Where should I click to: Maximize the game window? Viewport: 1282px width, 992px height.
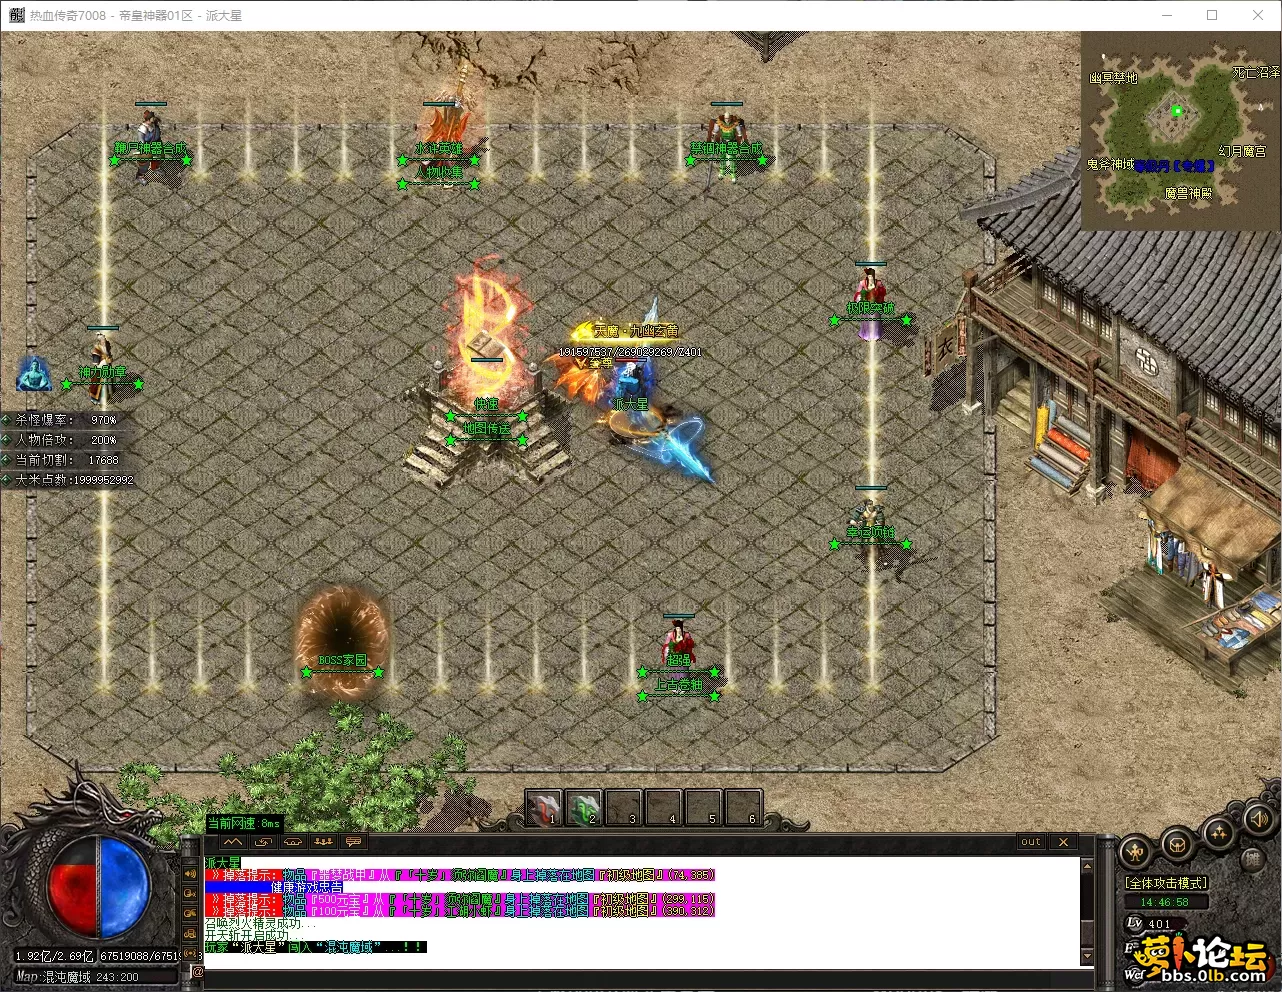coord(1212,15)
